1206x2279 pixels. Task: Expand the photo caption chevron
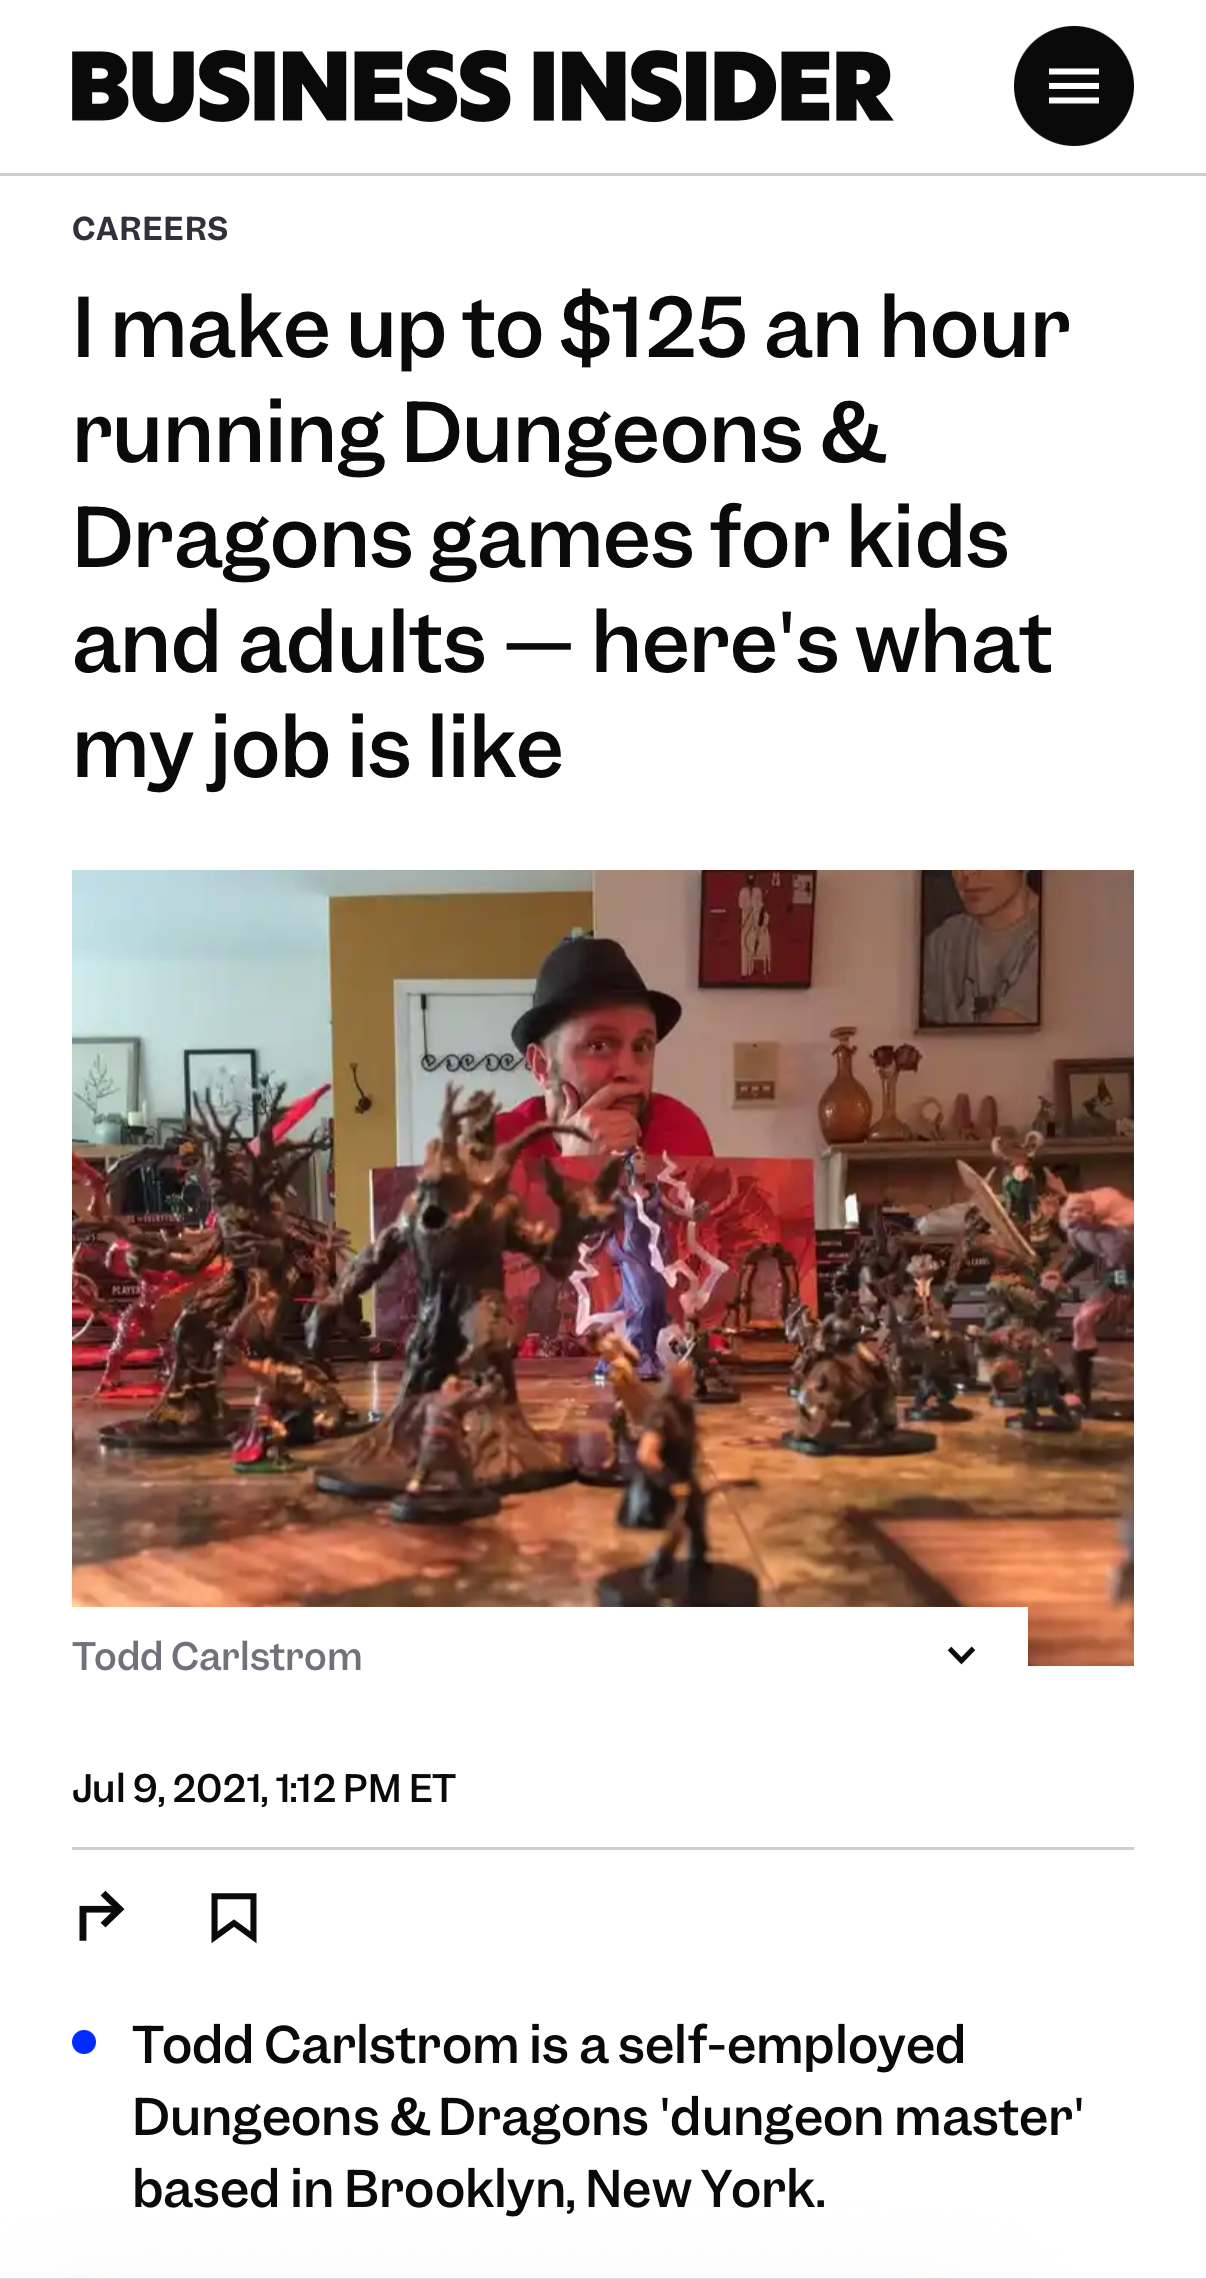click(x=961, y=1655)
